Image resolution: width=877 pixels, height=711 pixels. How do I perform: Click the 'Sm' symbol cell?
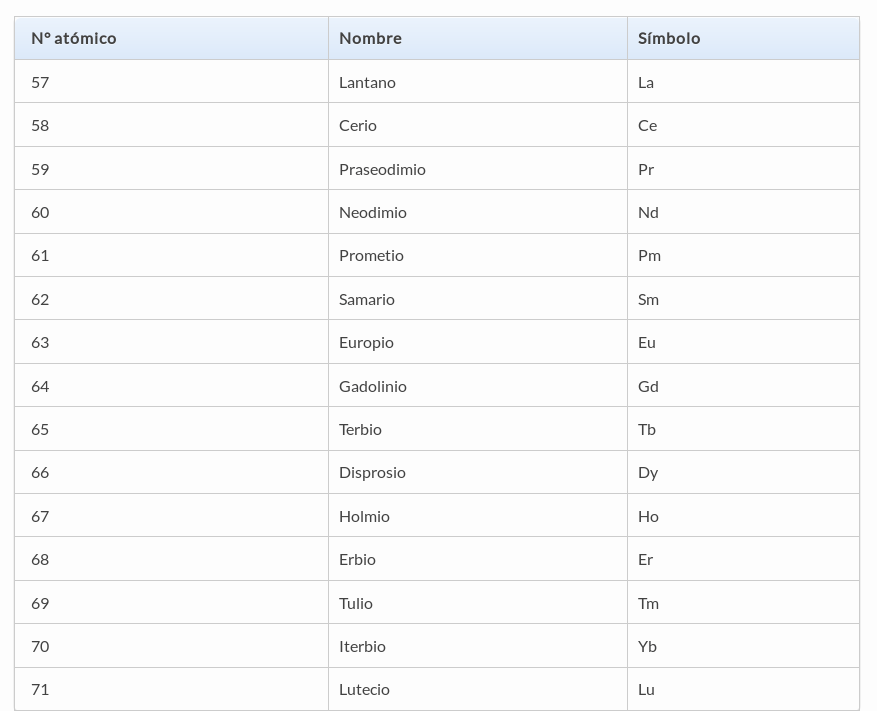click(743, 299)
